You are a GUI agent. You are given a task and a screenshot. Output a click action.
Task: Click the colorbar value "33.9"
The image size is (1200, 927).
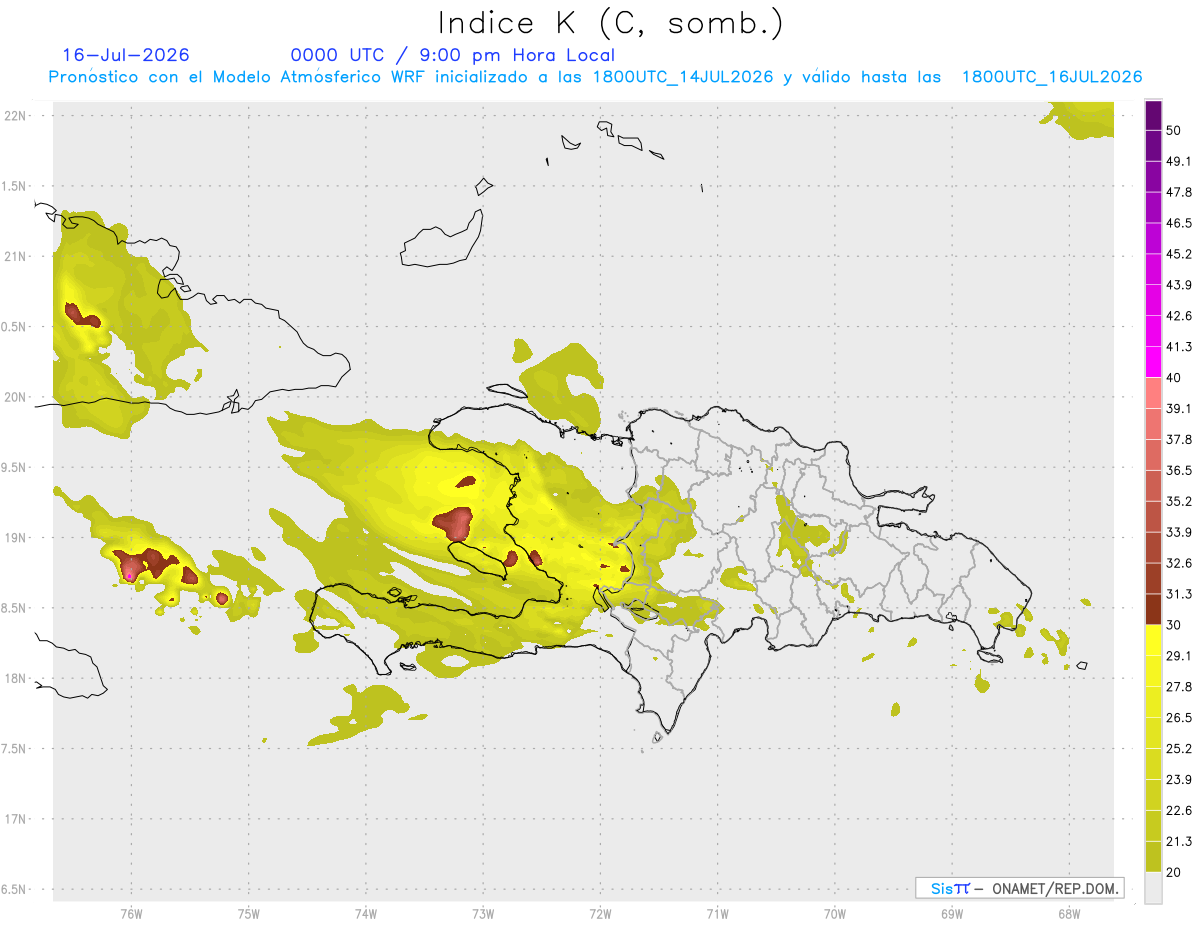pos(1178,532)
